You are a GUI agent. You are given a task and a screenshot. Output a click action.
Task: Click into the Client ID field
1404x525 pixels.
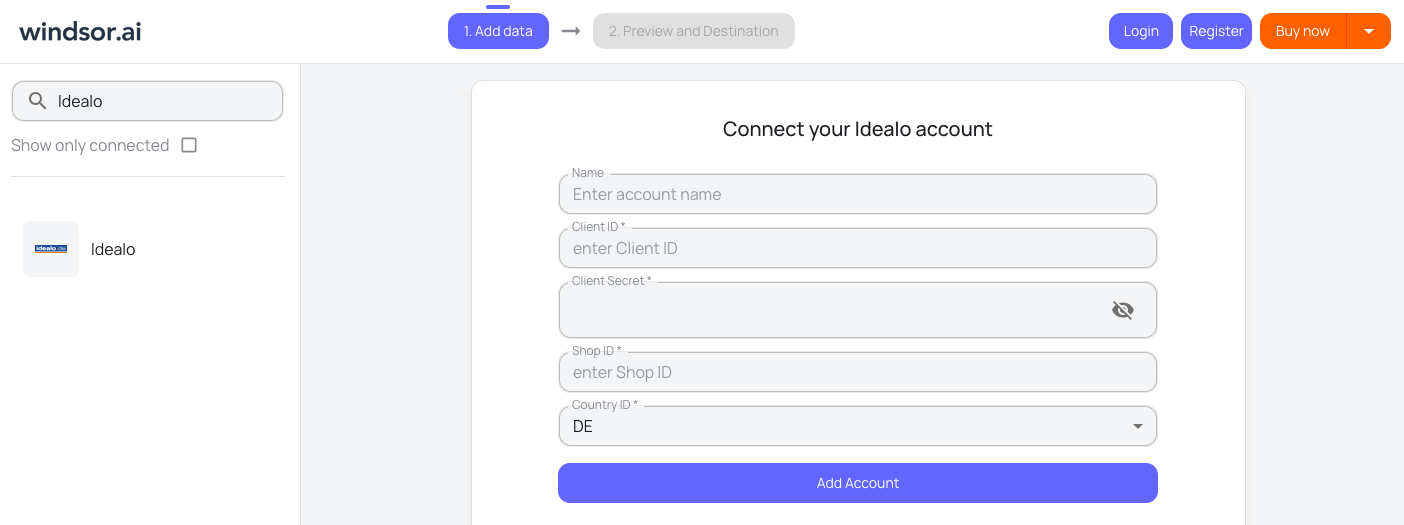click(857, 249)
